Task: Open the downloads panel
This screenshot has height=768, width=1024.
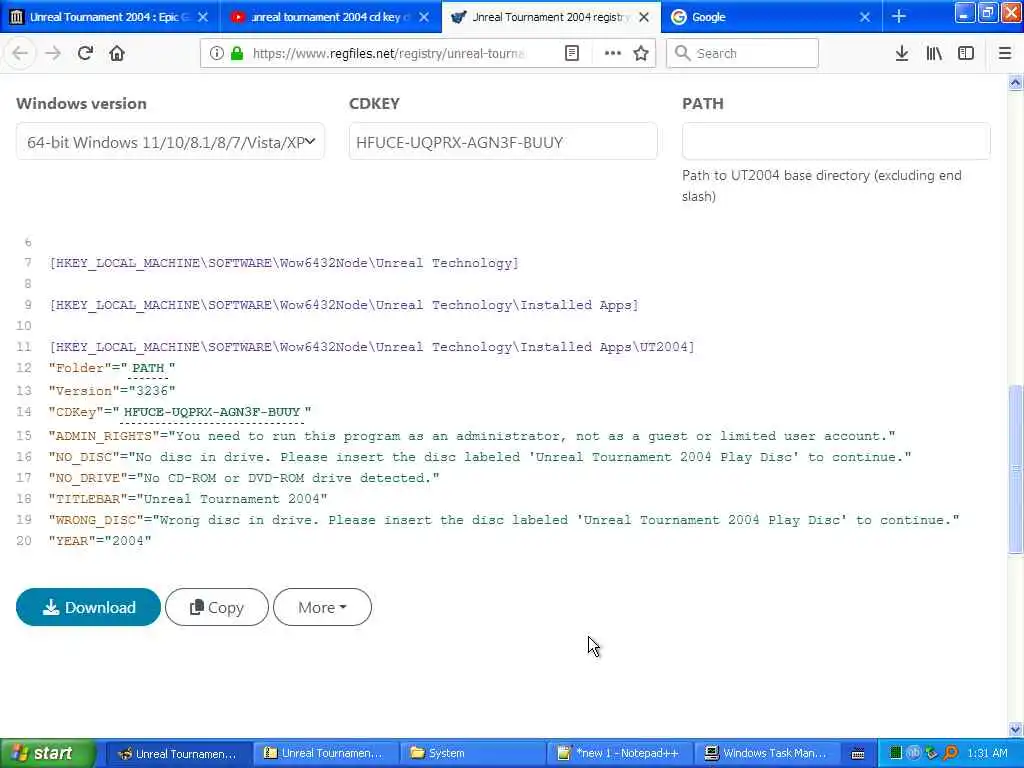Action: click(901, 54)
